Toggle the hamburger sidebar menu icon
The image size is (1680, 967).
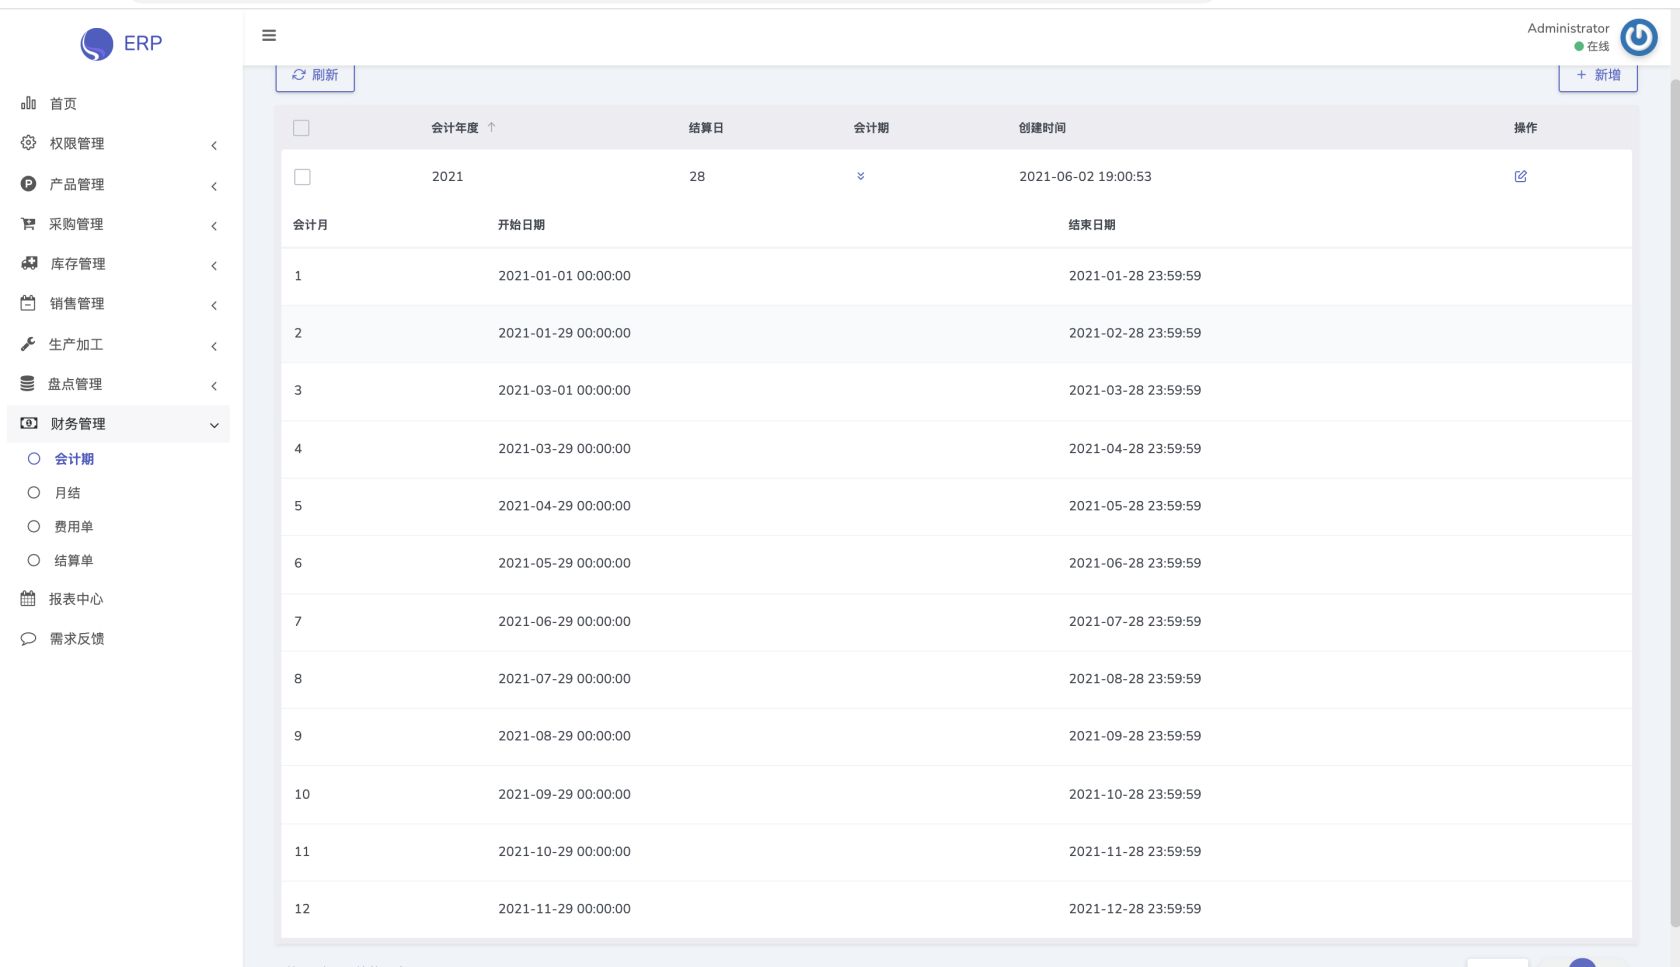point(269,35)
